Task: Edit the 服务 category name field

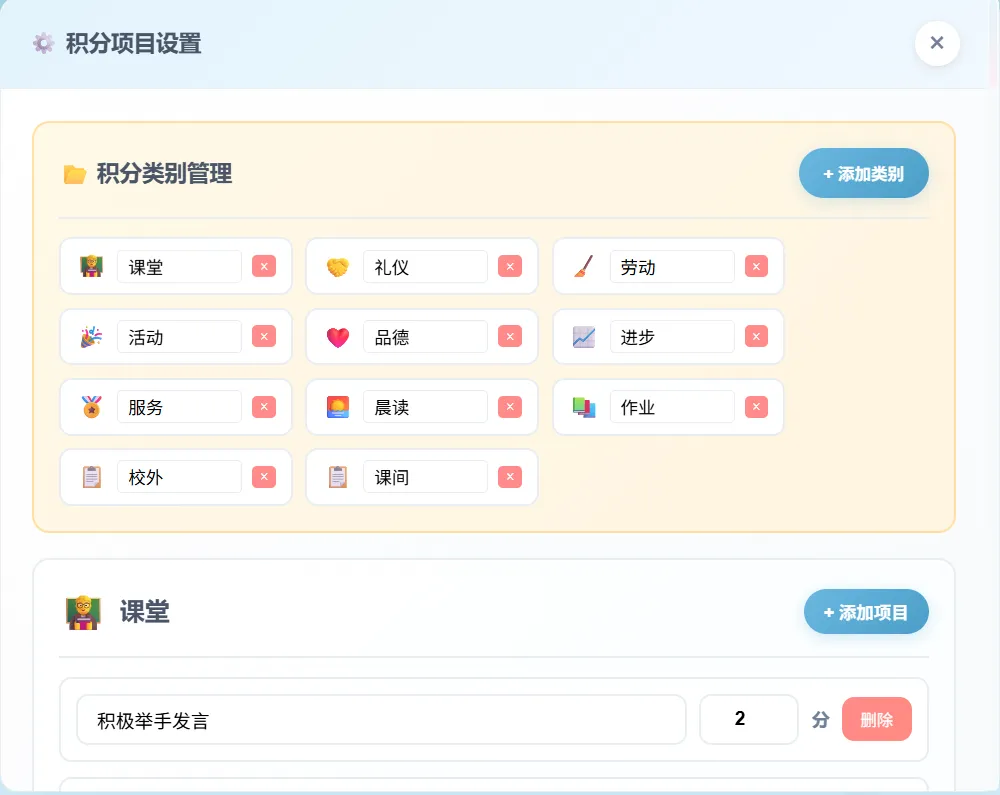Action: 179,407
